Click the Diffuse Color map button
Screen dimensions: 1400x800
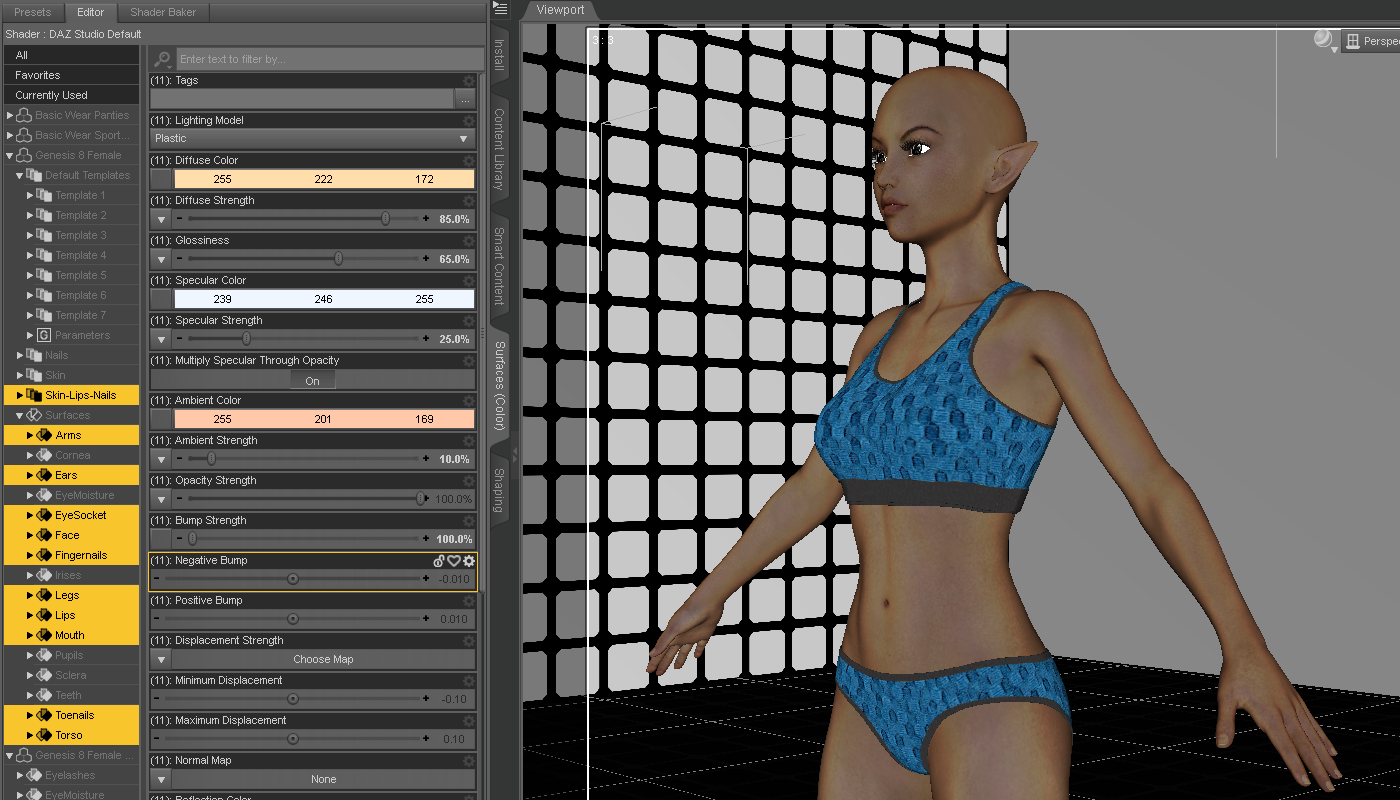[x=161, y=179]
